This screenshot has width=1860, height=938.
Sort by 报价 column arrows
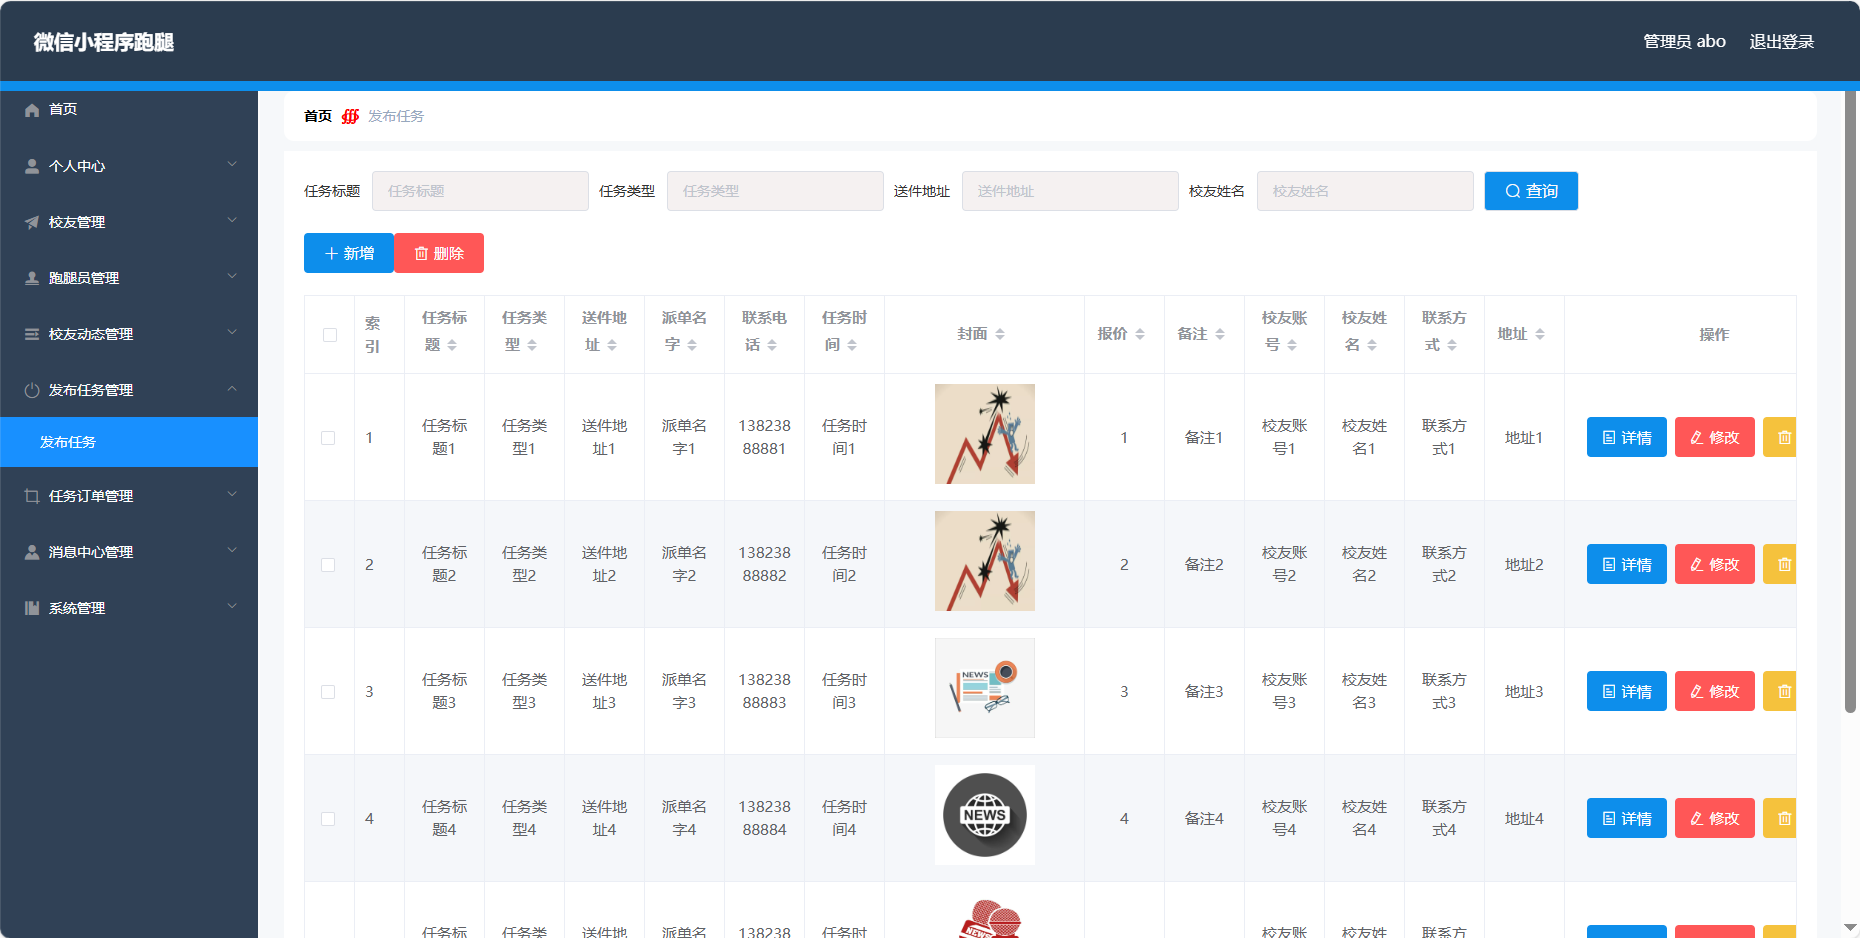pos(1140,334)
